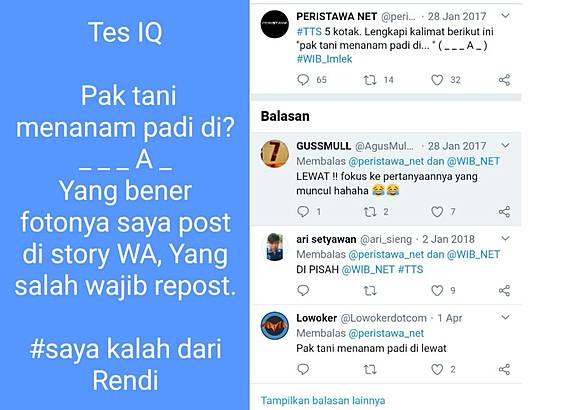Open options chevron on ari setyawan's reply
This screenshot has width=580, height=410.
coord(505,239)
